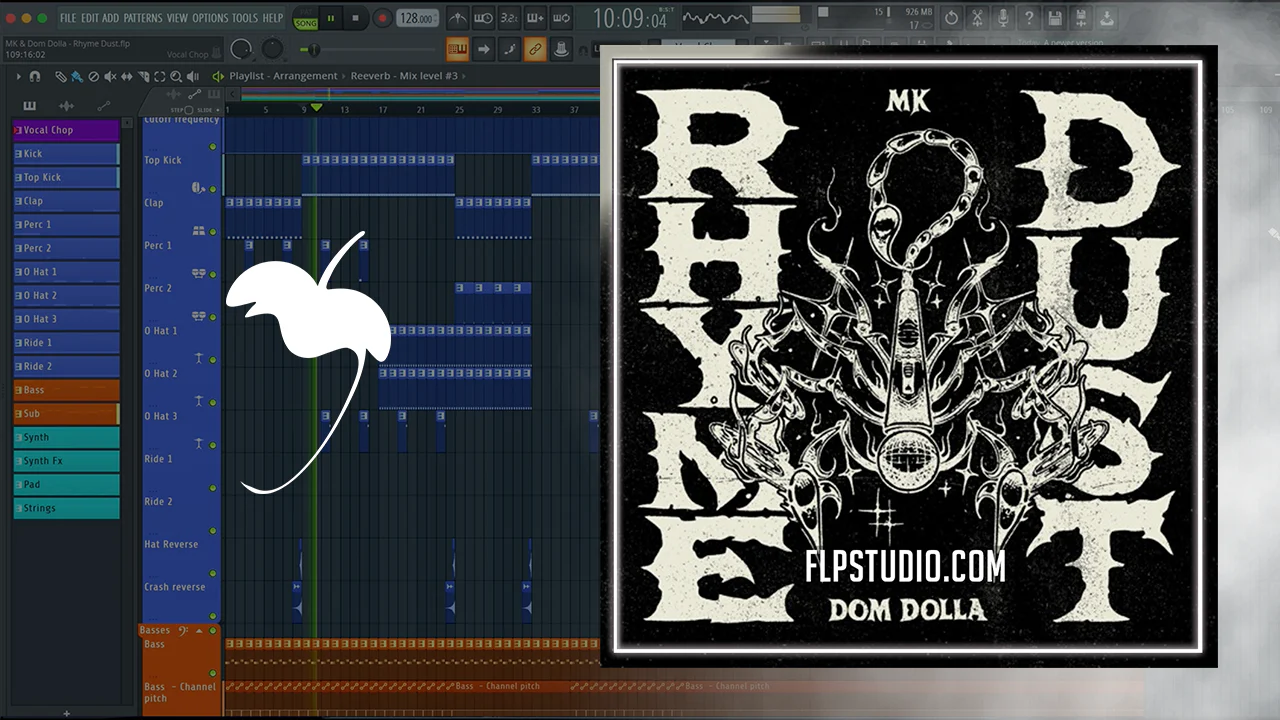Viewport: 1280px width, 720px height.
Task: Open the FILE menu
Action: pos(68,18)
